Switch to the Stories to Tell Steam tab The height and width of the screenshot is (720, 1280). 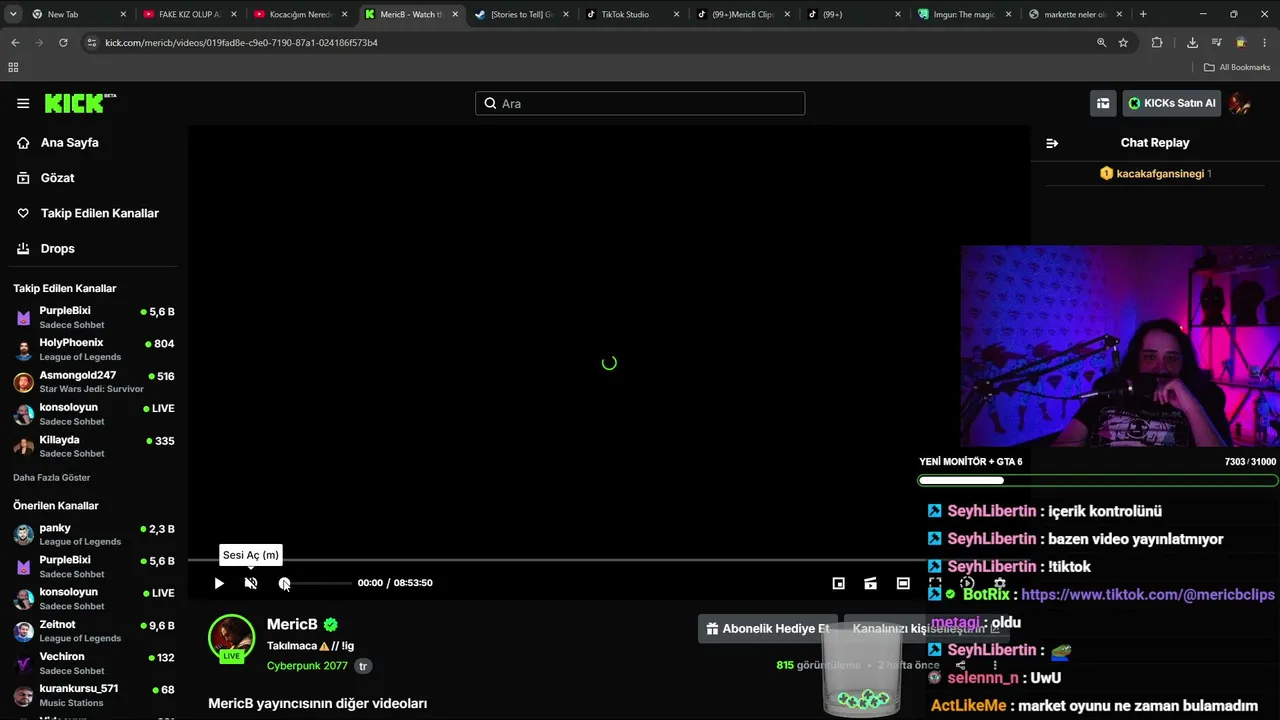click(522, 14)
